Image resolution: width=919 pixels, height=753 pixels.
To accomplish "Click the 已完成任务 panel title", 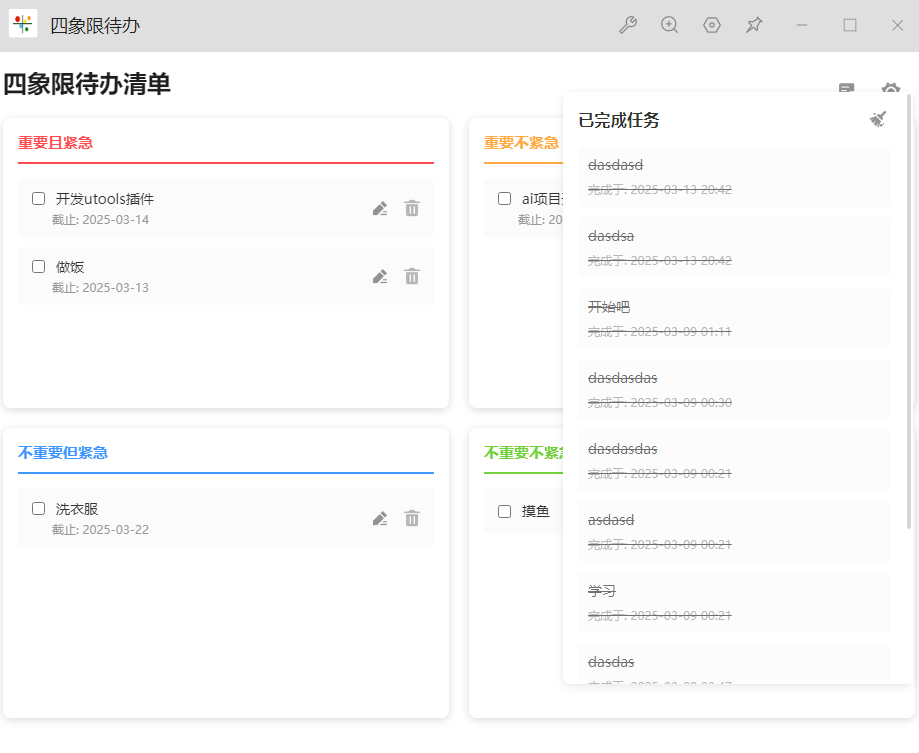I will point(618,120).
